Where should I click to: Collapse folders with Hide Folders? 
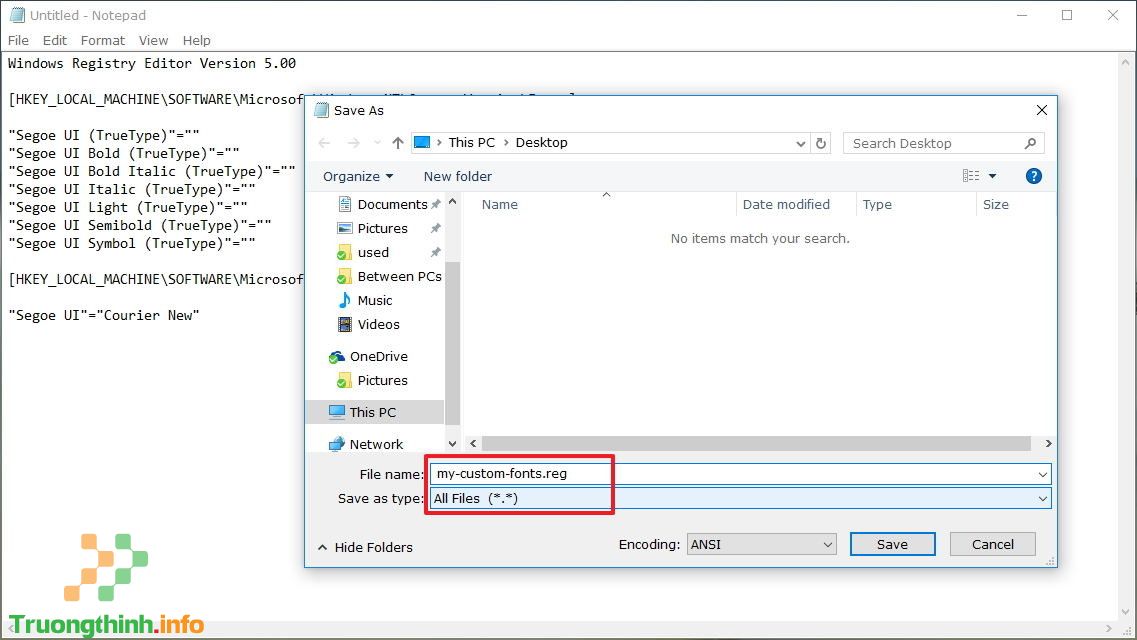point(365,547)
